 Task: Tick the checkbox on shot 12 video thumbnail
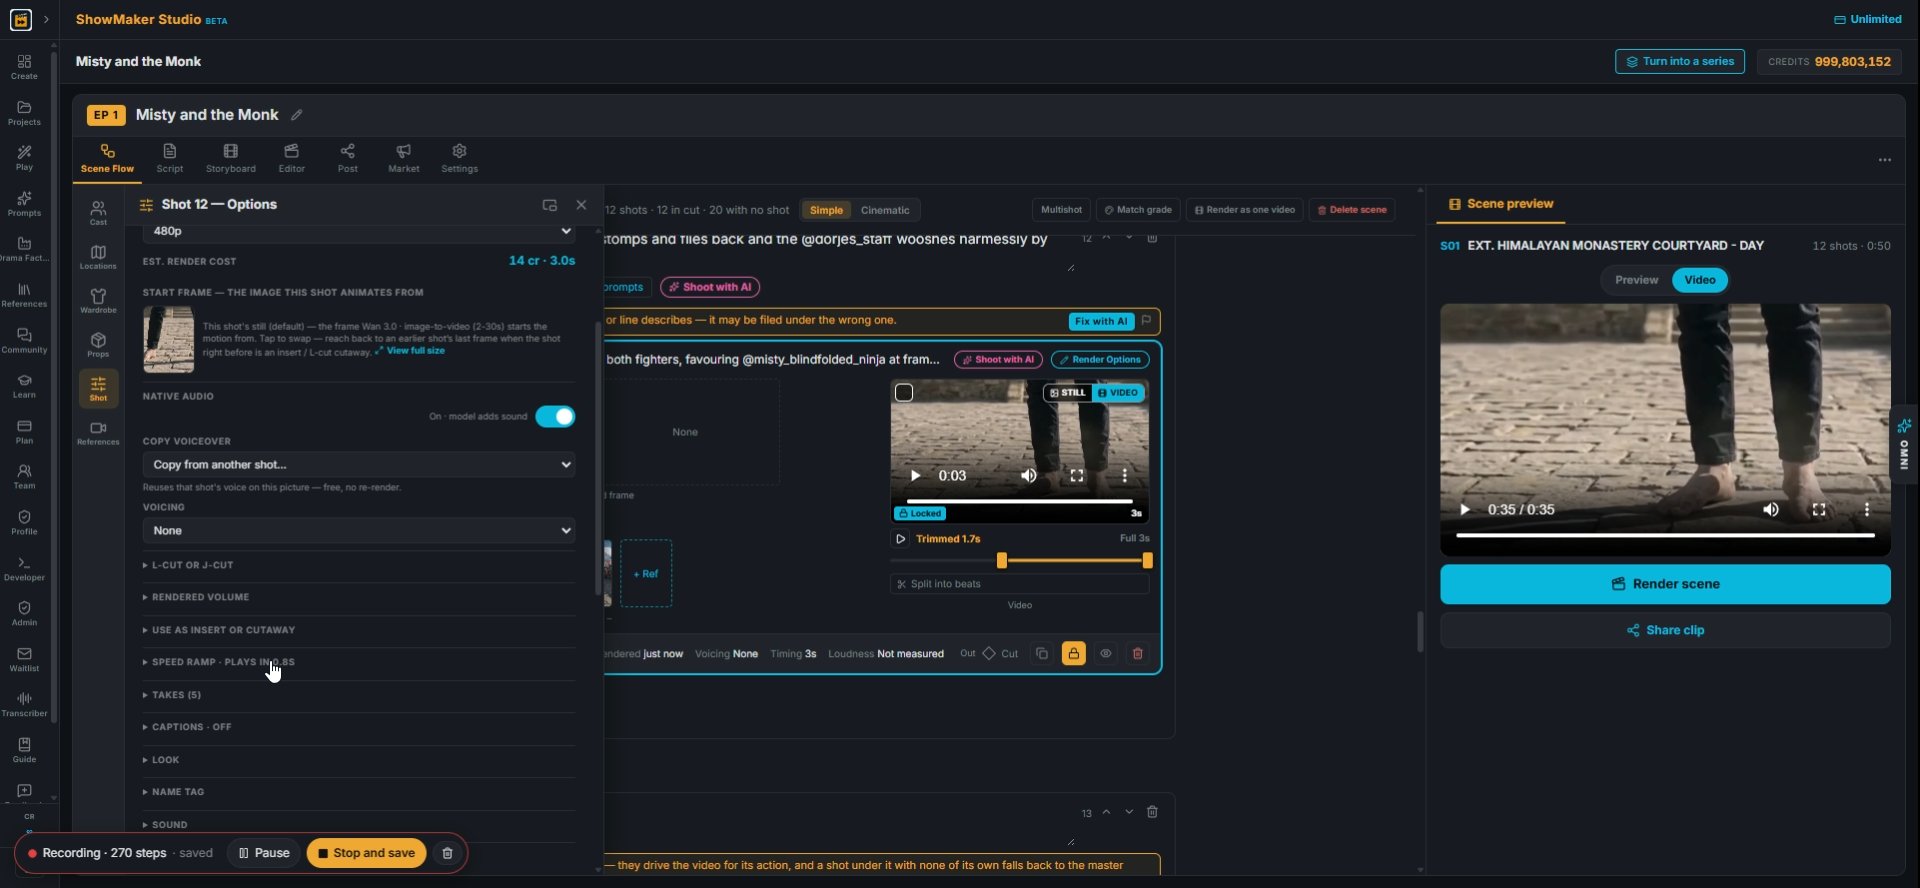(x=904, y=393)
